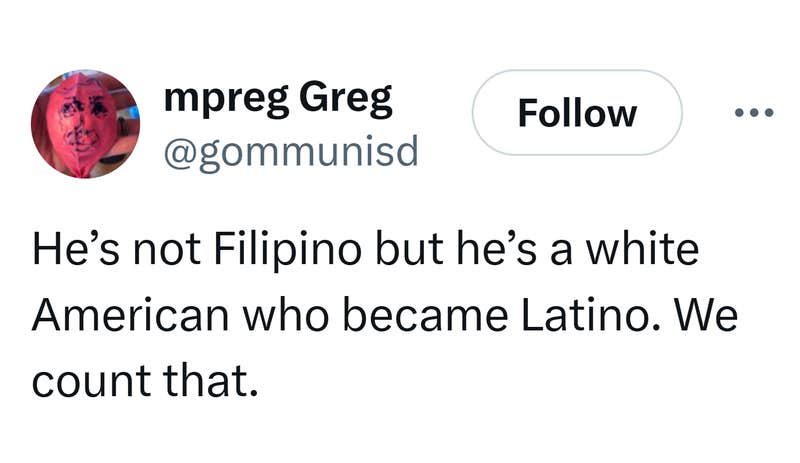Open the three-dot more options menu
This screenshot has height=463, width=800.
tap(753, 113)
